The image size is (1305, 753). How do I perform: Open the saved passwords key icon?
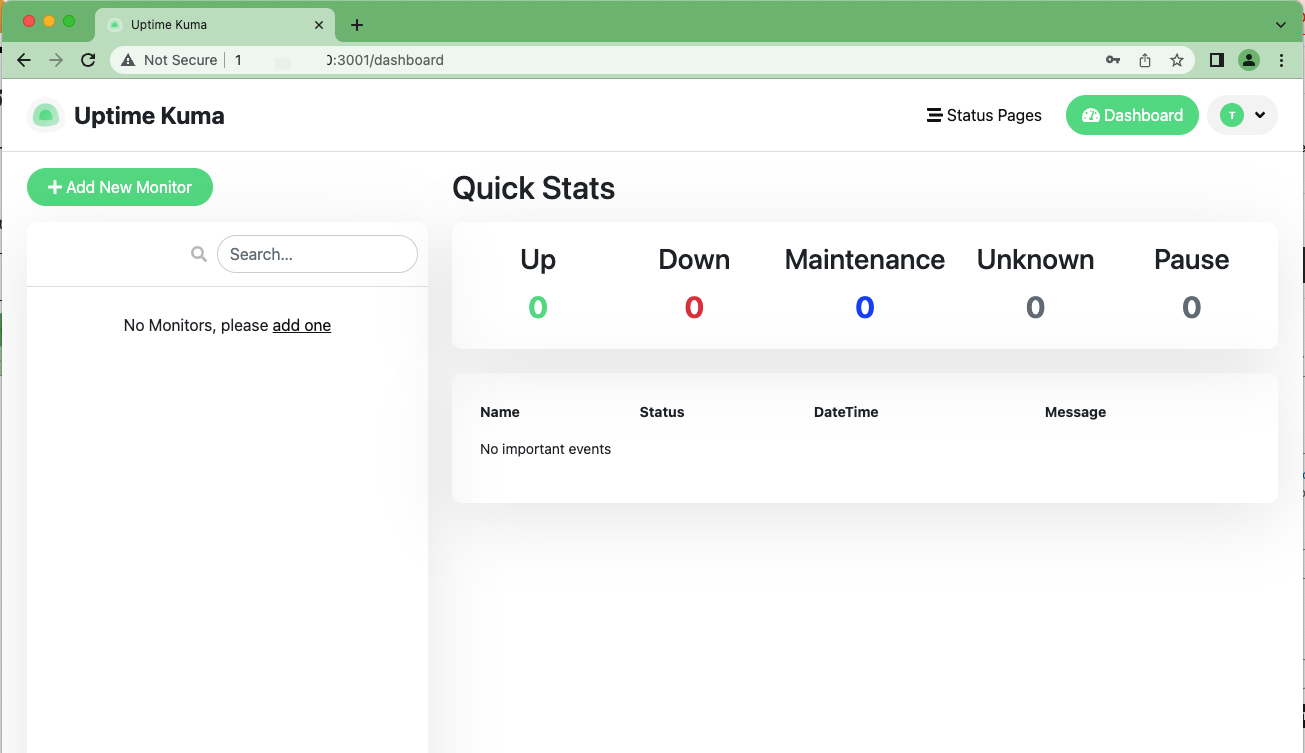click(x=1113, y=60)
